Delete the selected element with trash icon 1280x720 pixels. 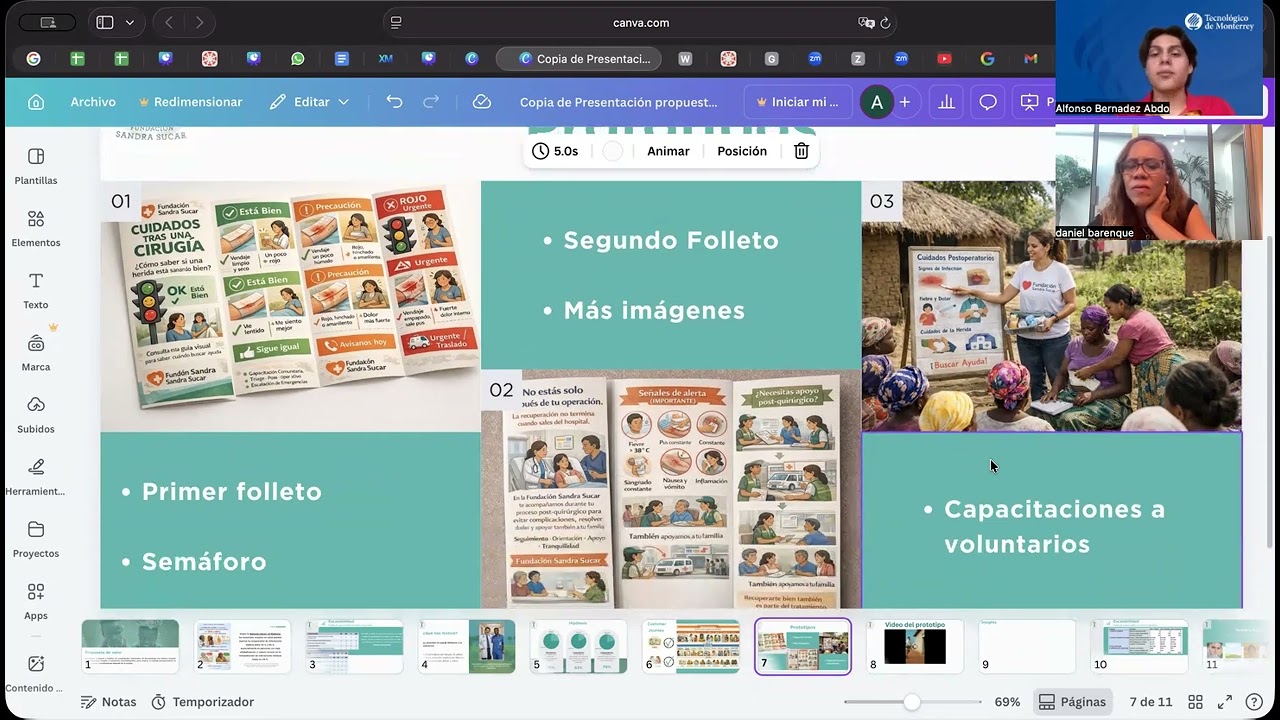click(x=801, y=151)
